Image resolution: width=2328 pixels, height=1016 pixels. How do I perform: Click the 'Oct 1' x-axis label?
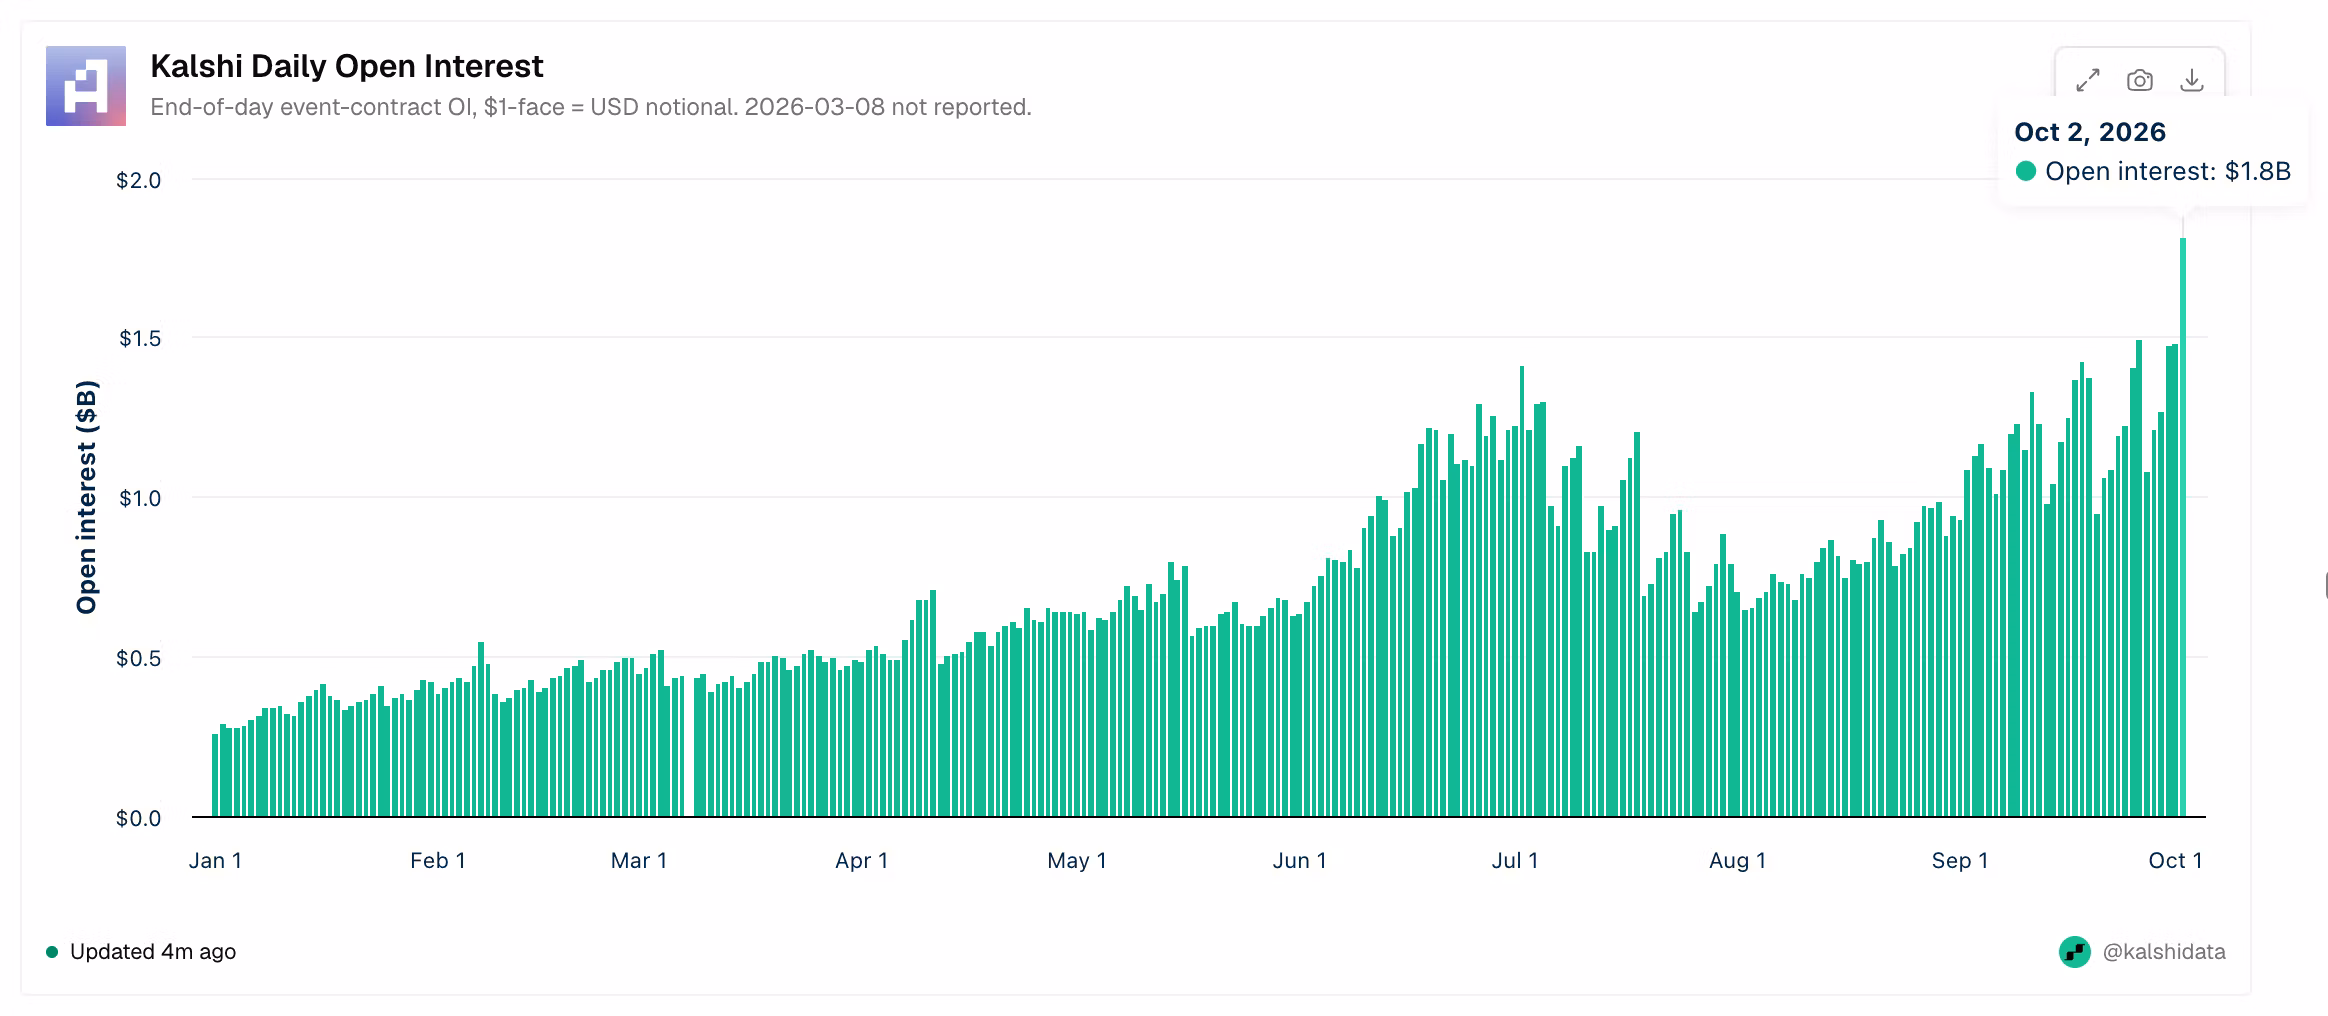point(2176,860)
